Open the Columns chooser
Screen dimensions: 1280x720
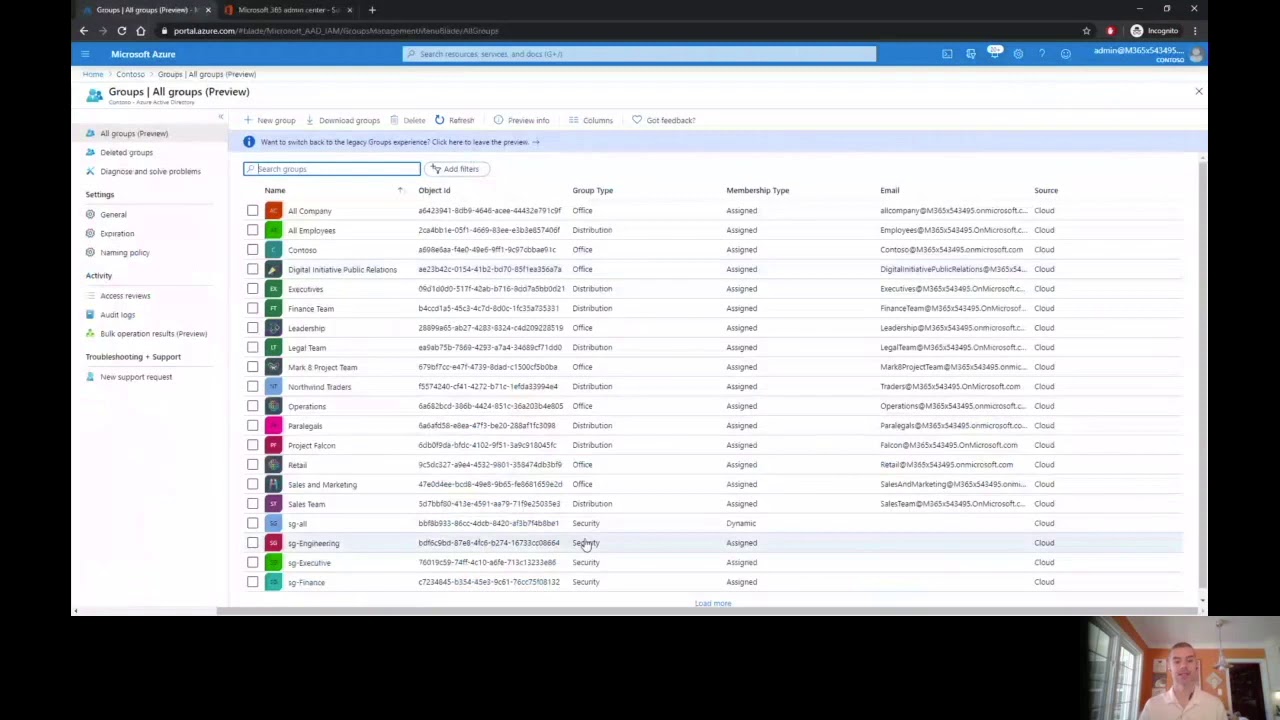click(x=591, y=120)
